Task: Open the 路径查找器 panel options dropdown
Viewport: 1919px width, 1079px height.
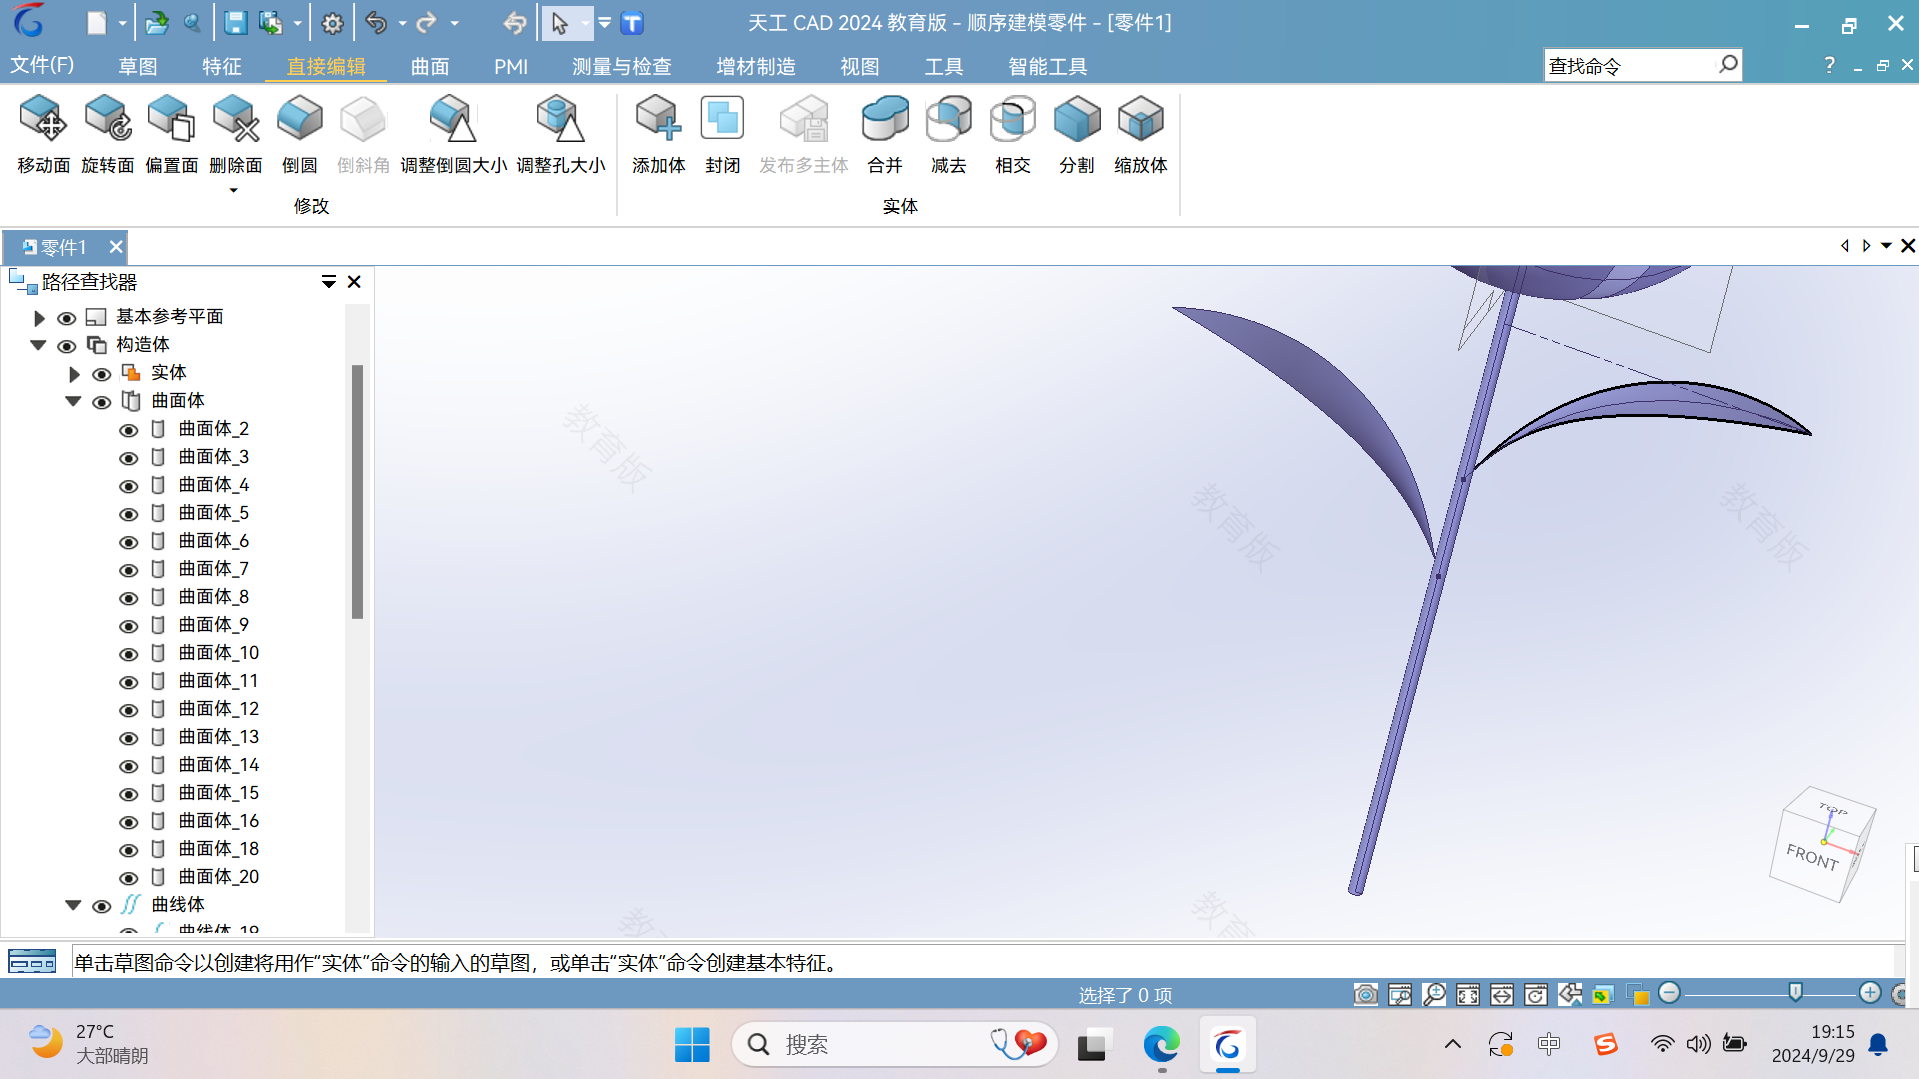Action: (x=328, y=282)
